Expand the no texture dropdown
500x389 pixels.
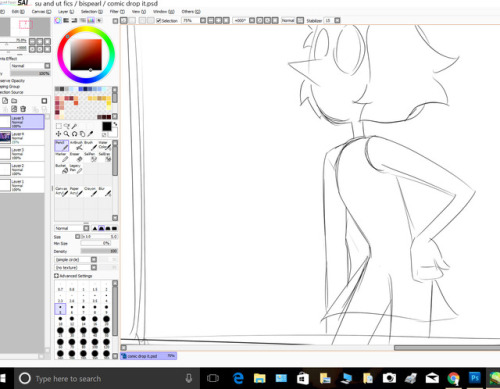pyautogui.click(x=76, y=267)
